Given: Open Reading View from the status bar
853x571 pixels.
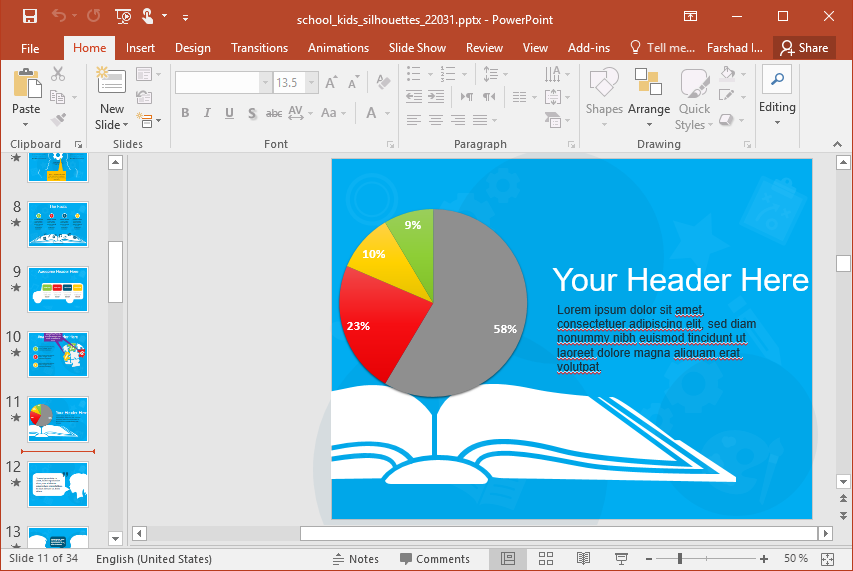Looking at the screenshot, I should tap(583, 558).
